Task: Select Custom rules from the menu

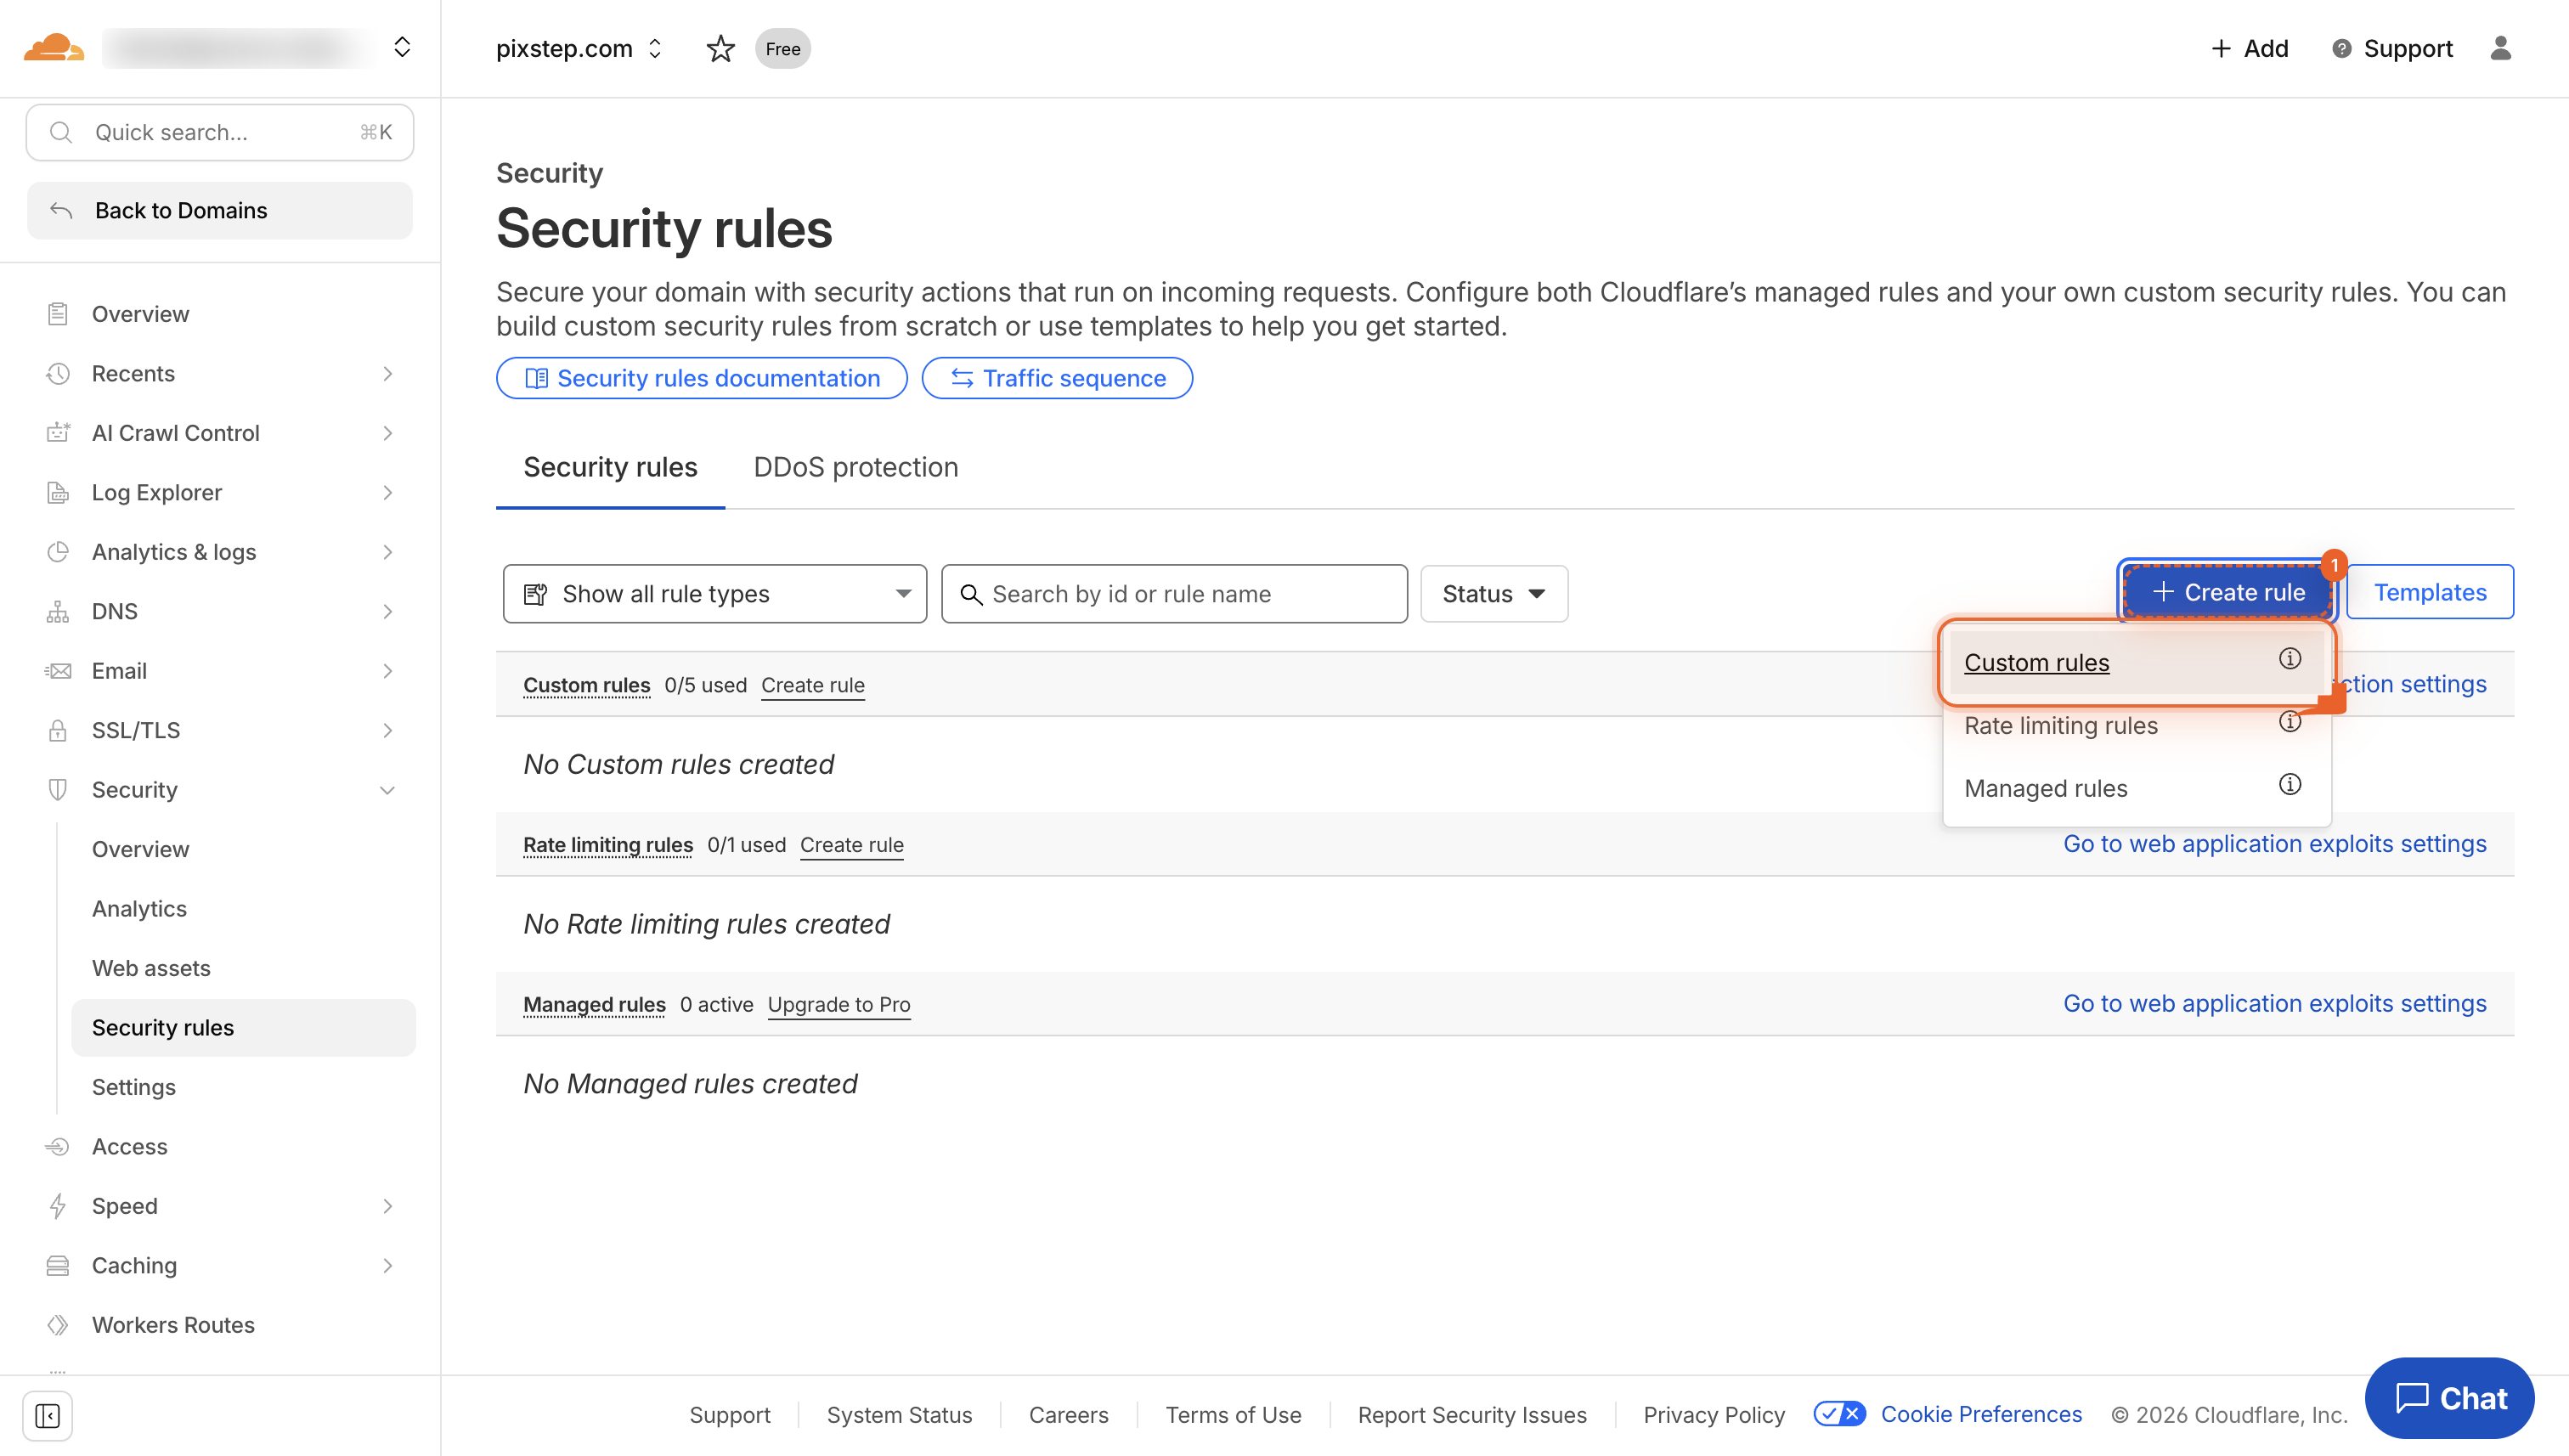Action: coord(2036,662)
